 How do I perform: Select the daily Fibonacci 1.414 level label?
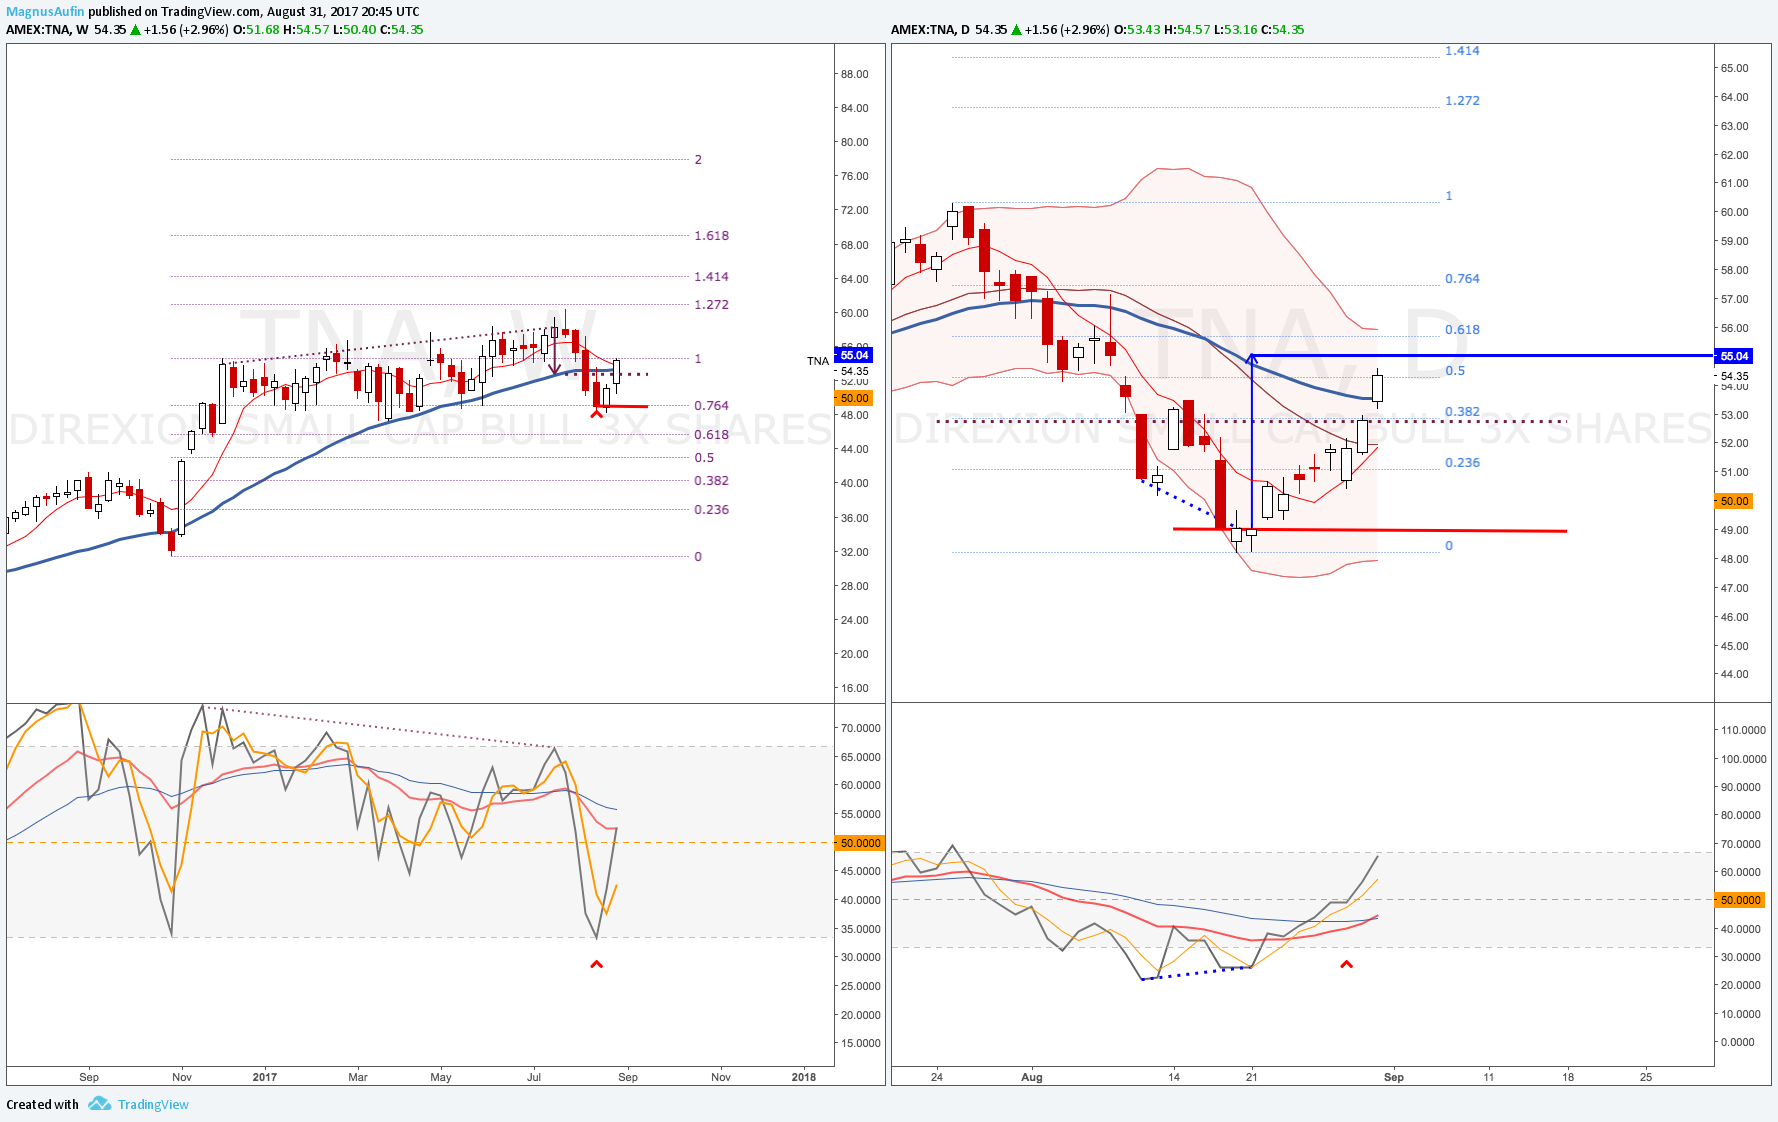coord(1462,51)
